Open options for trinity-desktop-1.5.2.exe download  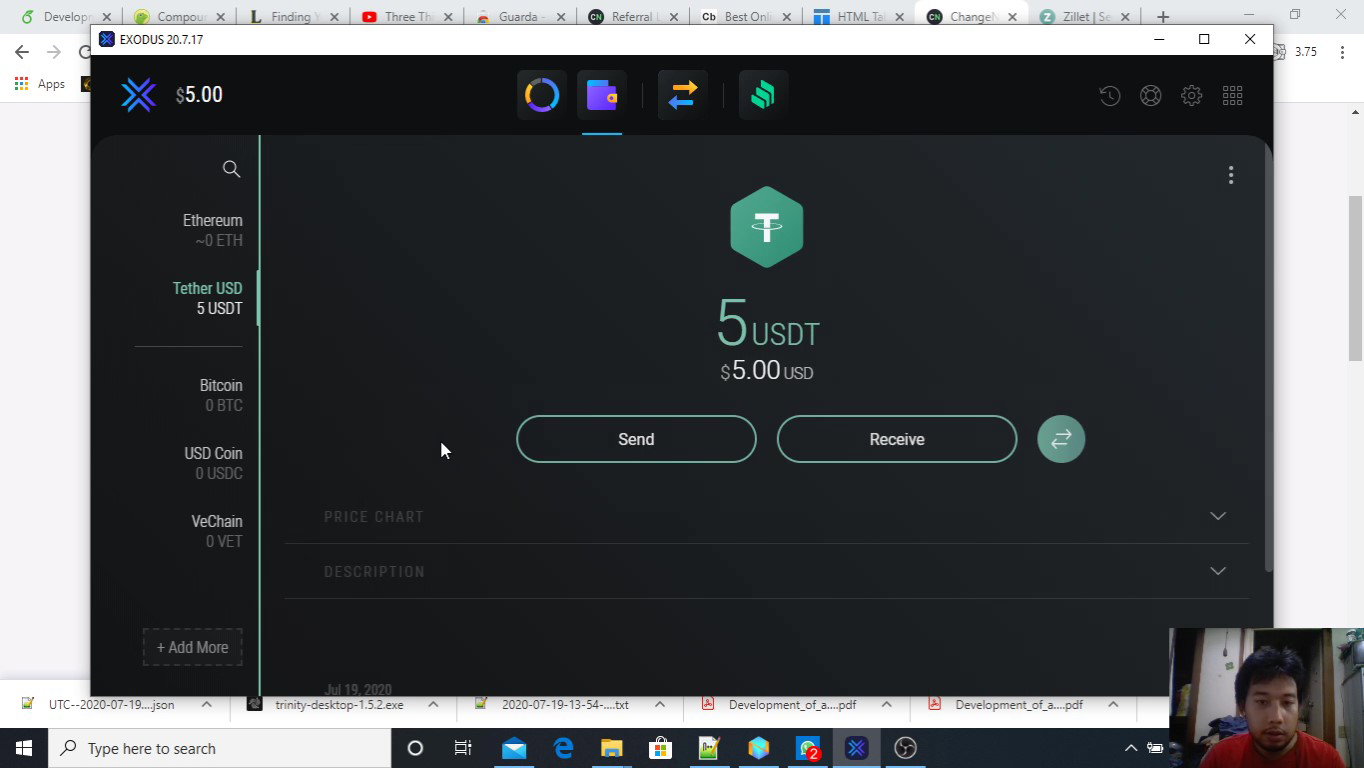pos(433,704)
